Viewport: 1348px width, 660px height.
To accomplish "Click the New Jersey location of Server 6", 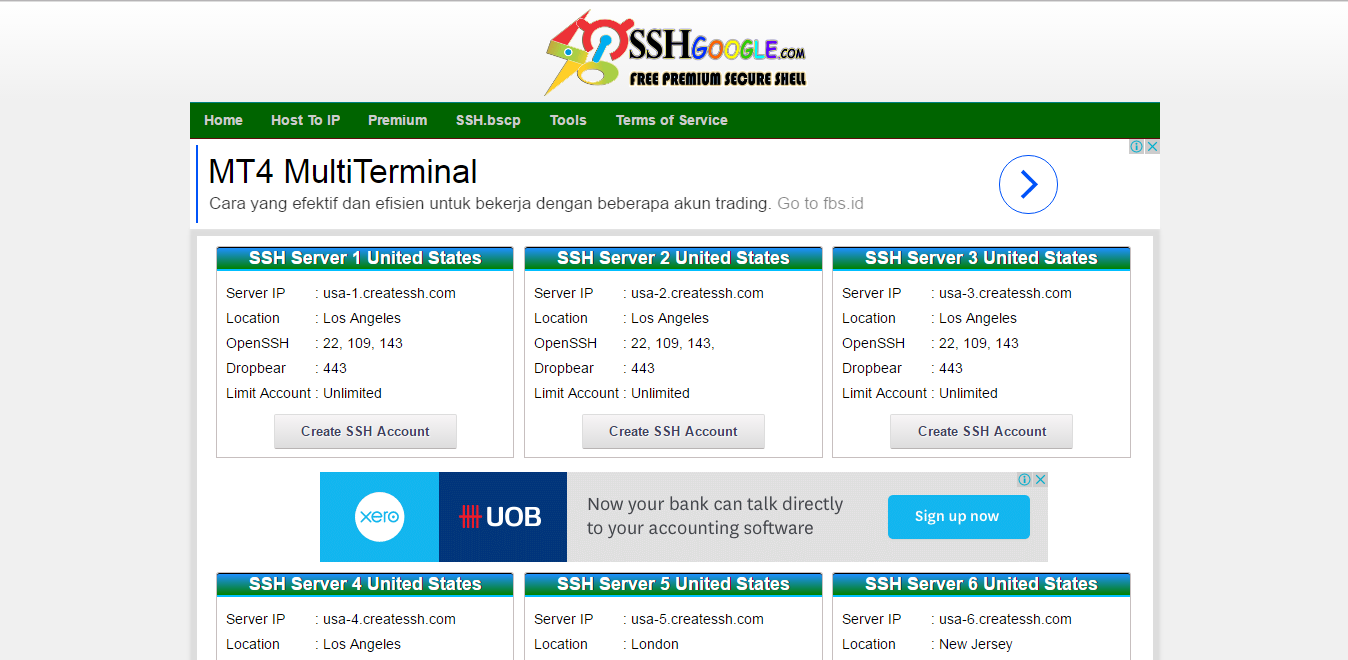I will 975,644.
